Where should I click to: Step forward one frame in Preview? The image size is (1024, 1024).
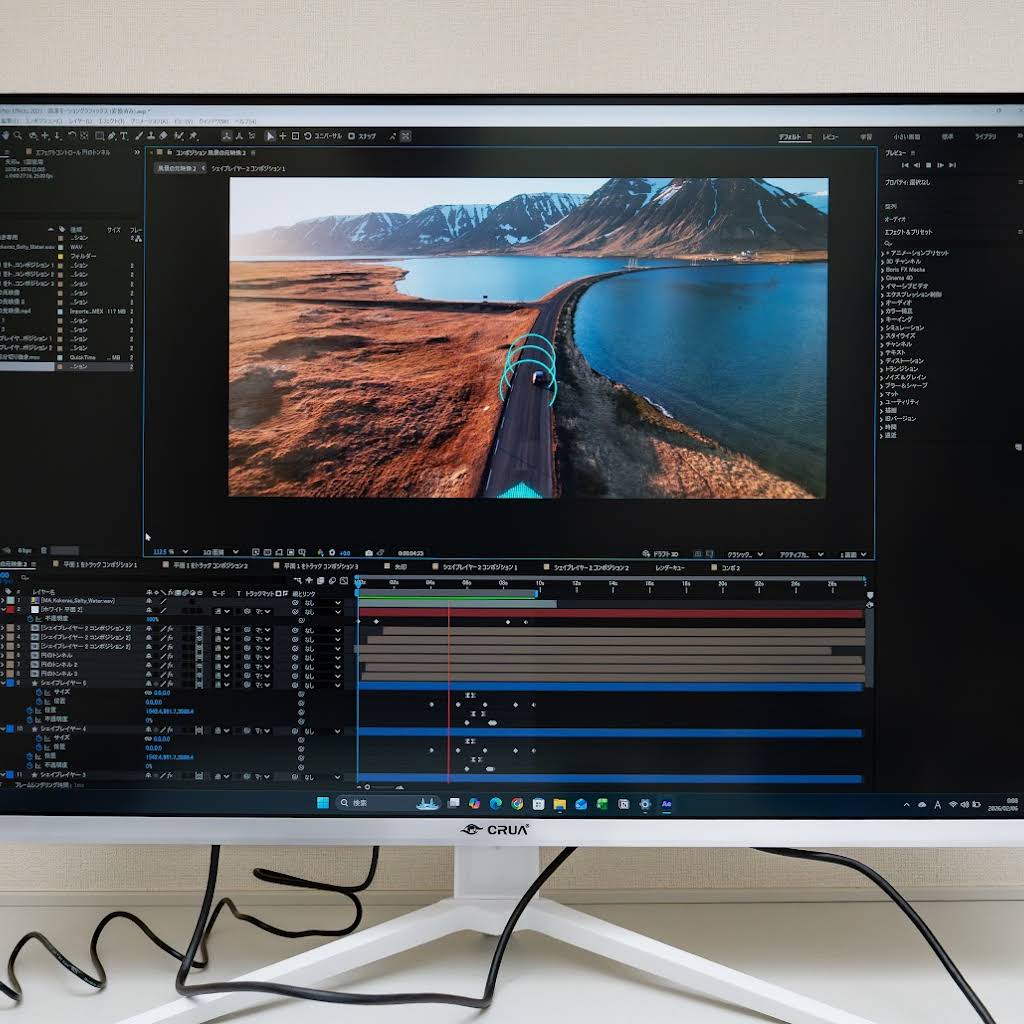[940, 165]
